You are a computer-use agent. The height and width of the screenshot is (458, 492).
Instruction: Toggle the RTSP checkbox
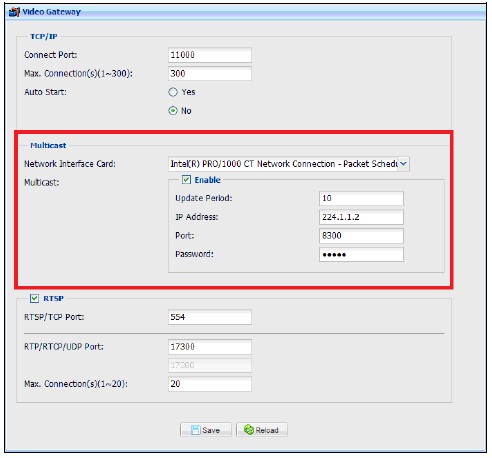click(34, 298)
